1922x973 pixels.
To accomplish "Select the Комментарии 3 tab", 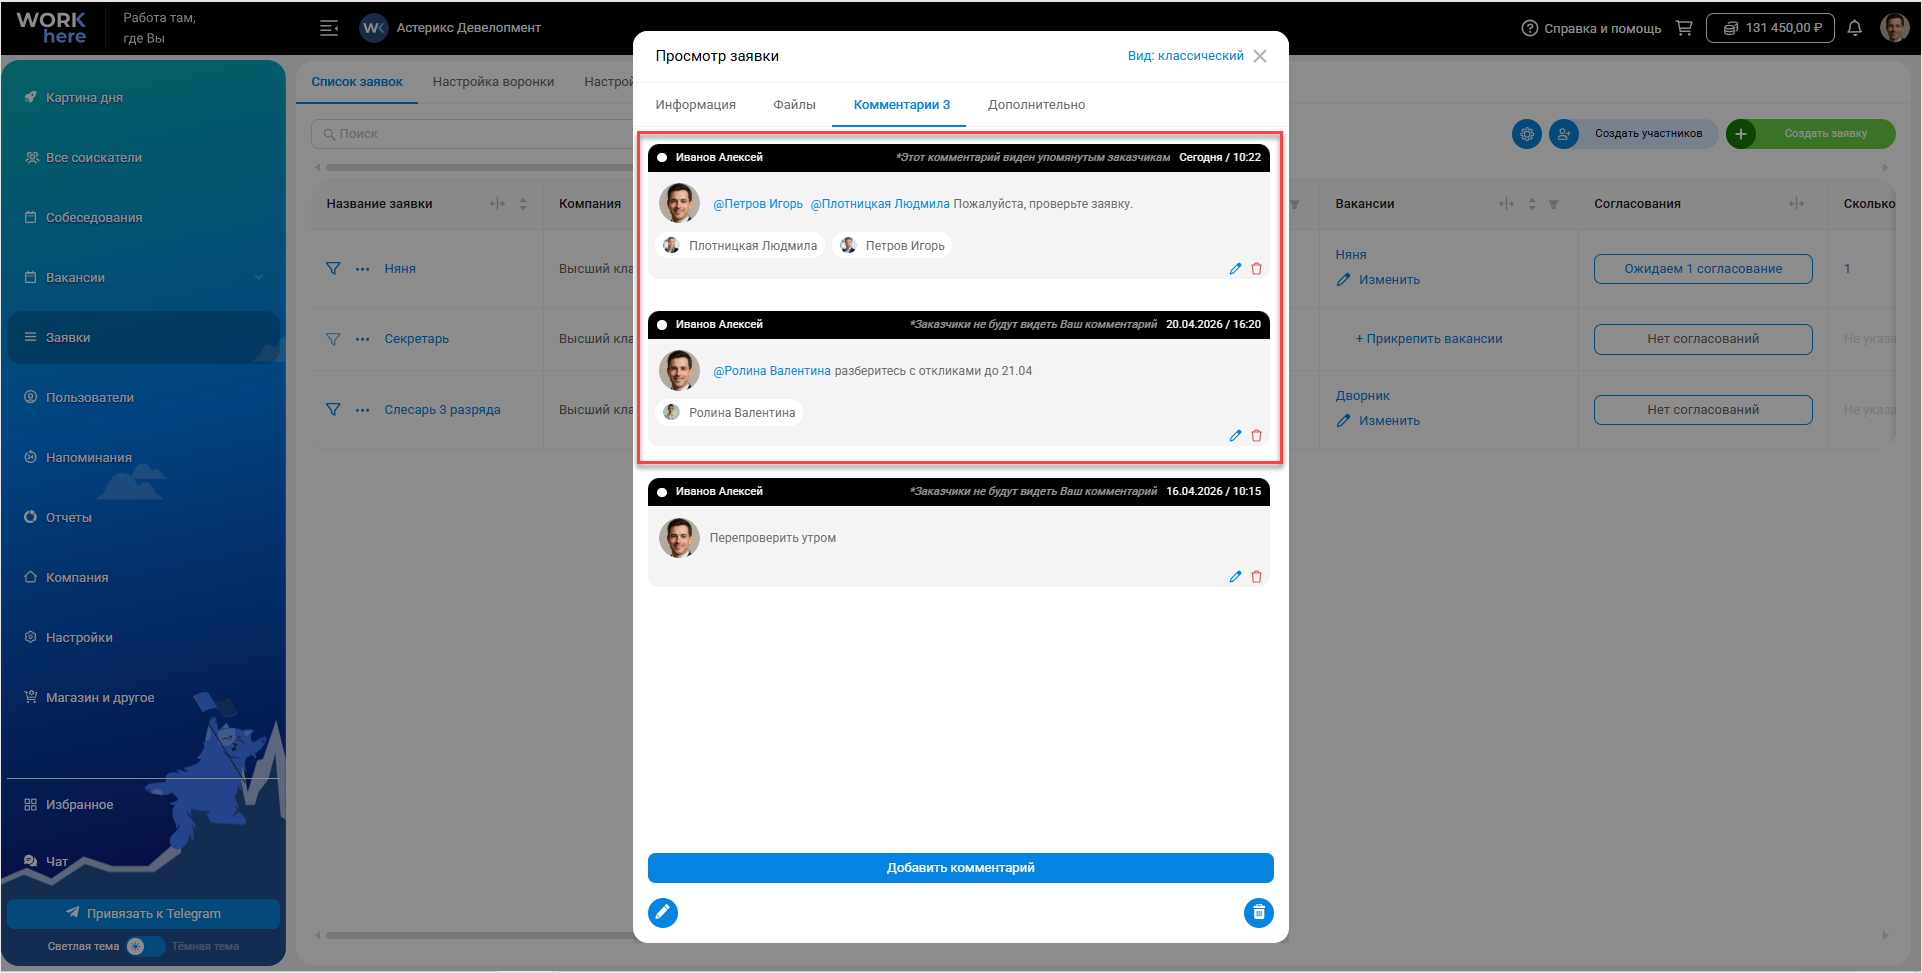I will point(901,105).
